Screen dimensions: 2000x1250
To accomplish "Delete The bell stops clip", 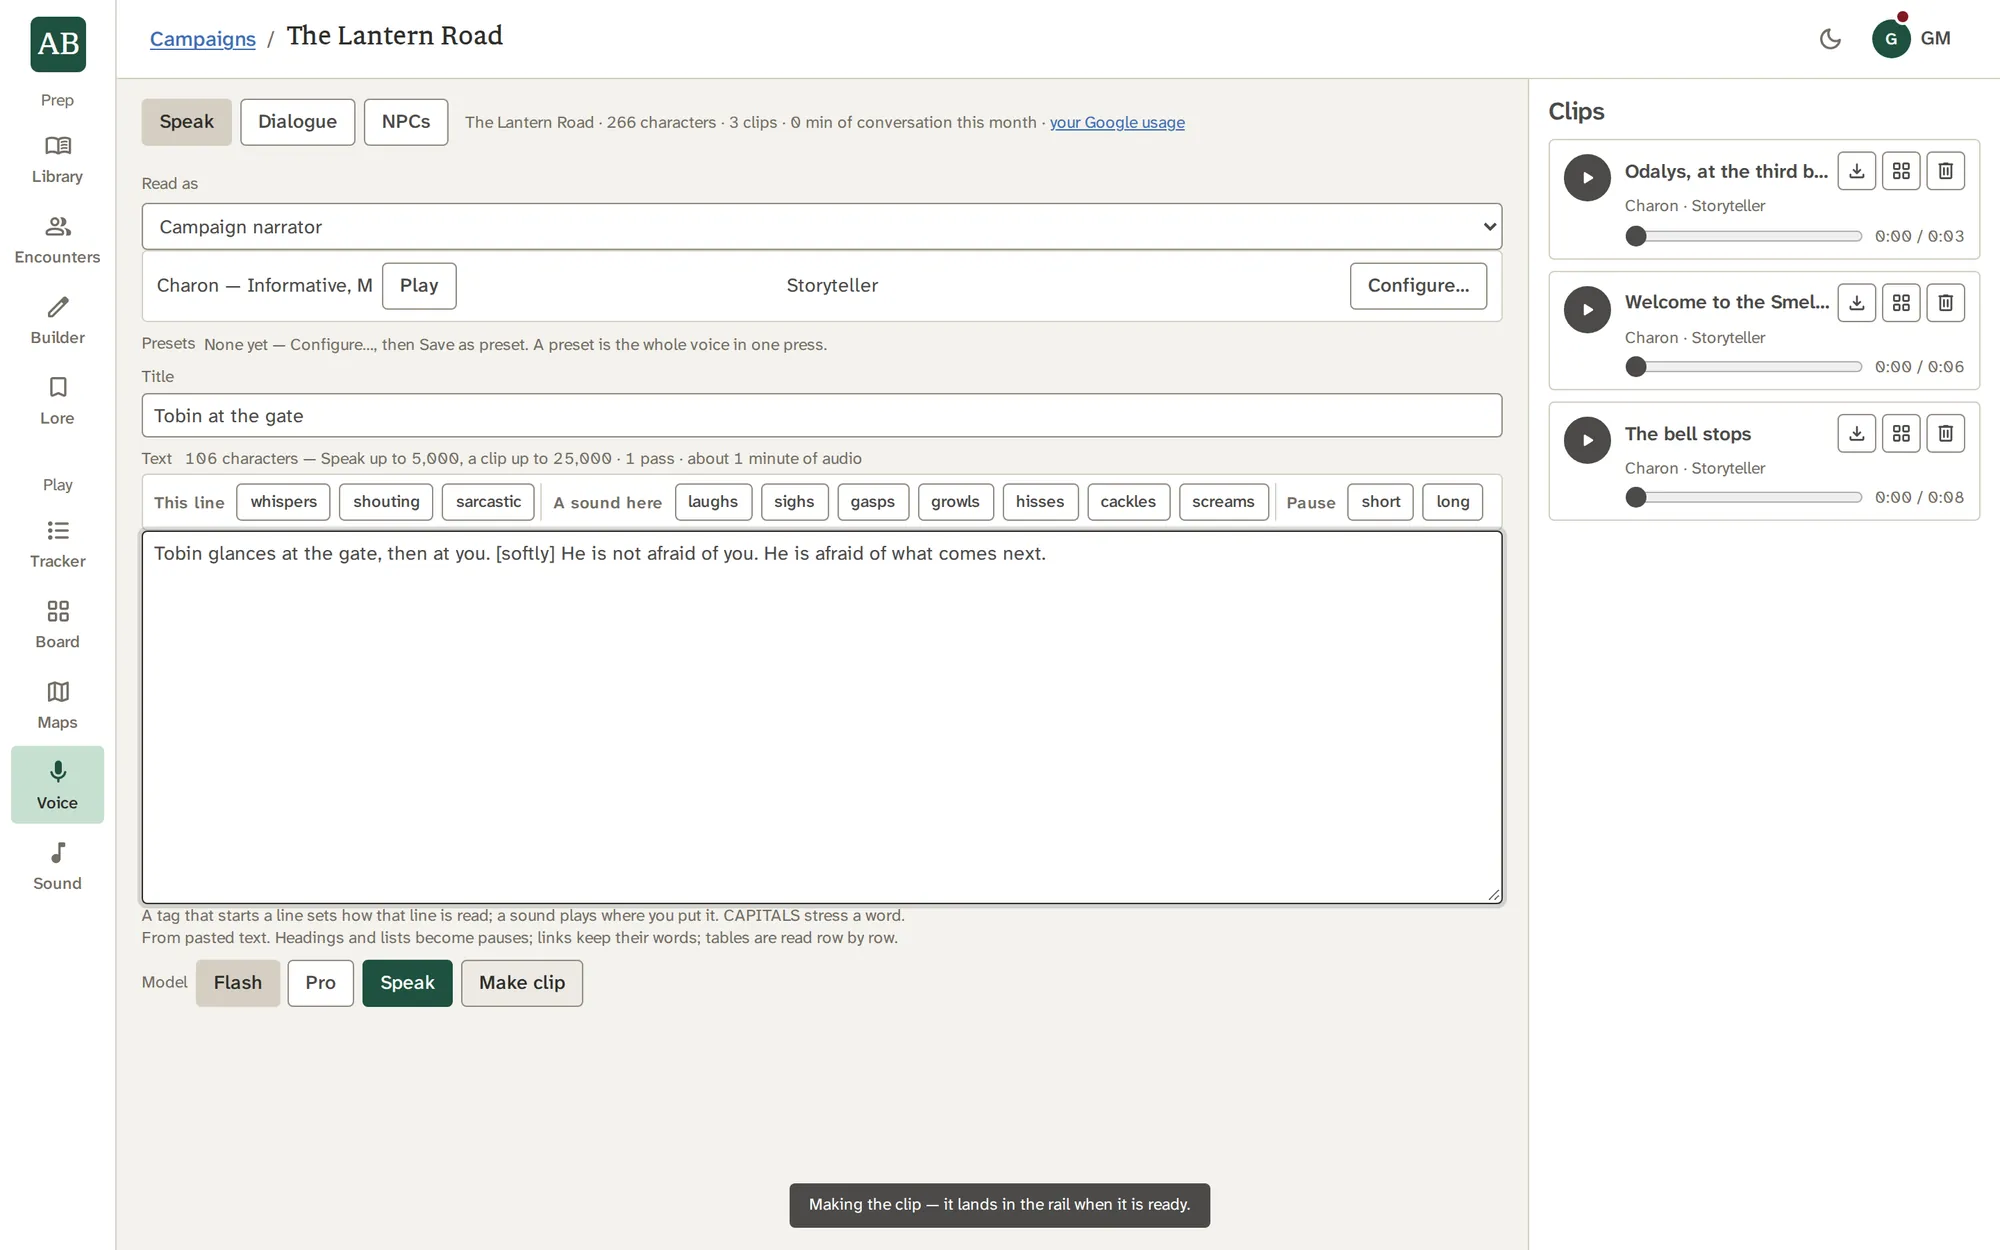I will (1945, 433).
